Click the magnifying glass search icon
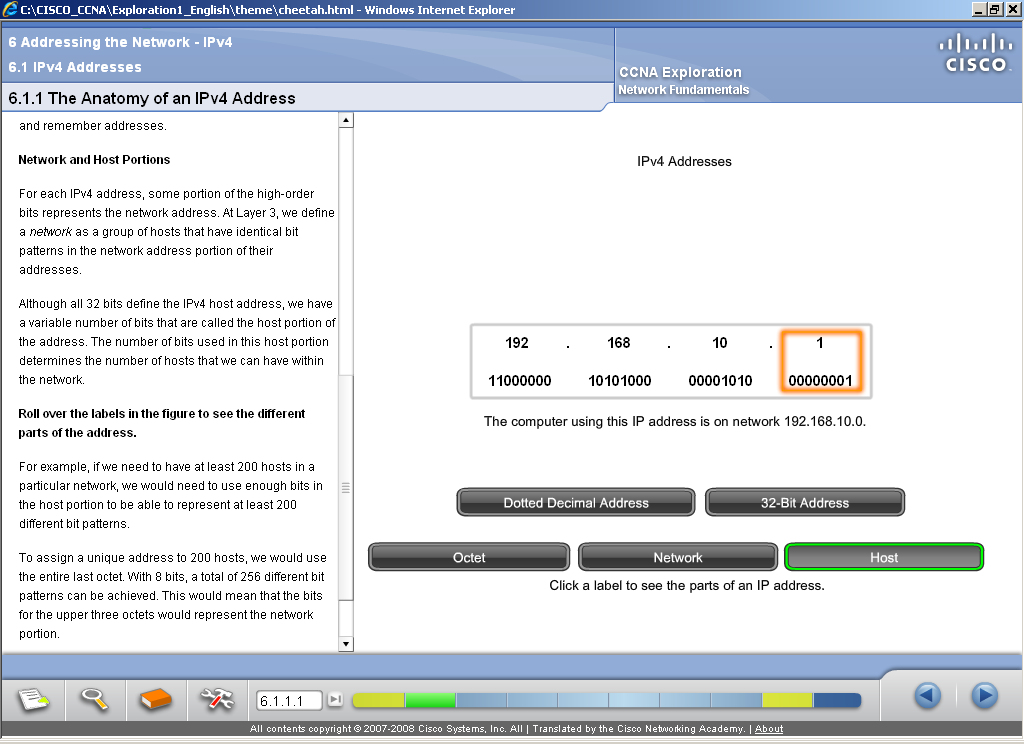This screenshot has height=744, width=1024. point(94,700)
